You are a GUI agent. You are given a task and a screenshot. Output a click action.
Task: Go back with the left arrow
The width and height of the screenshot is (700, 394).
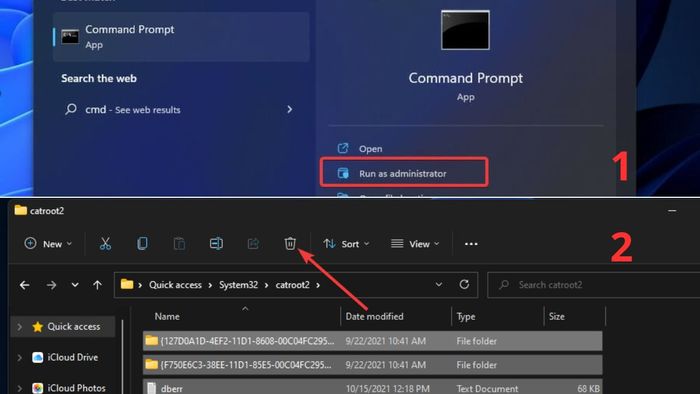point(25,285)
